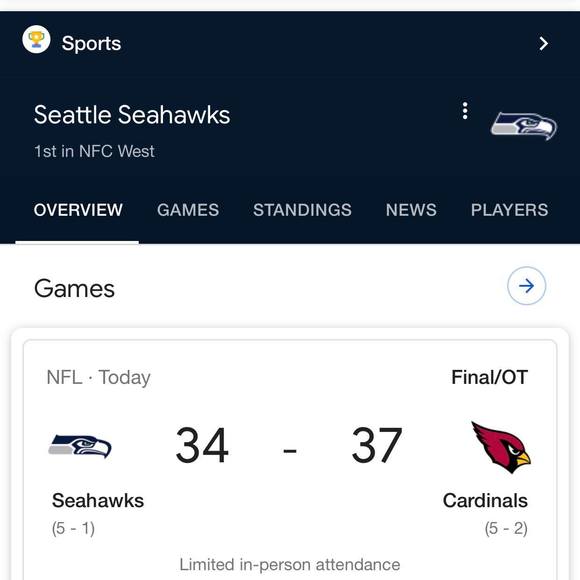Click the Cardinals logo in game card
The height and width of the screenshot is (580, 580).
click(x=501, y=447)
